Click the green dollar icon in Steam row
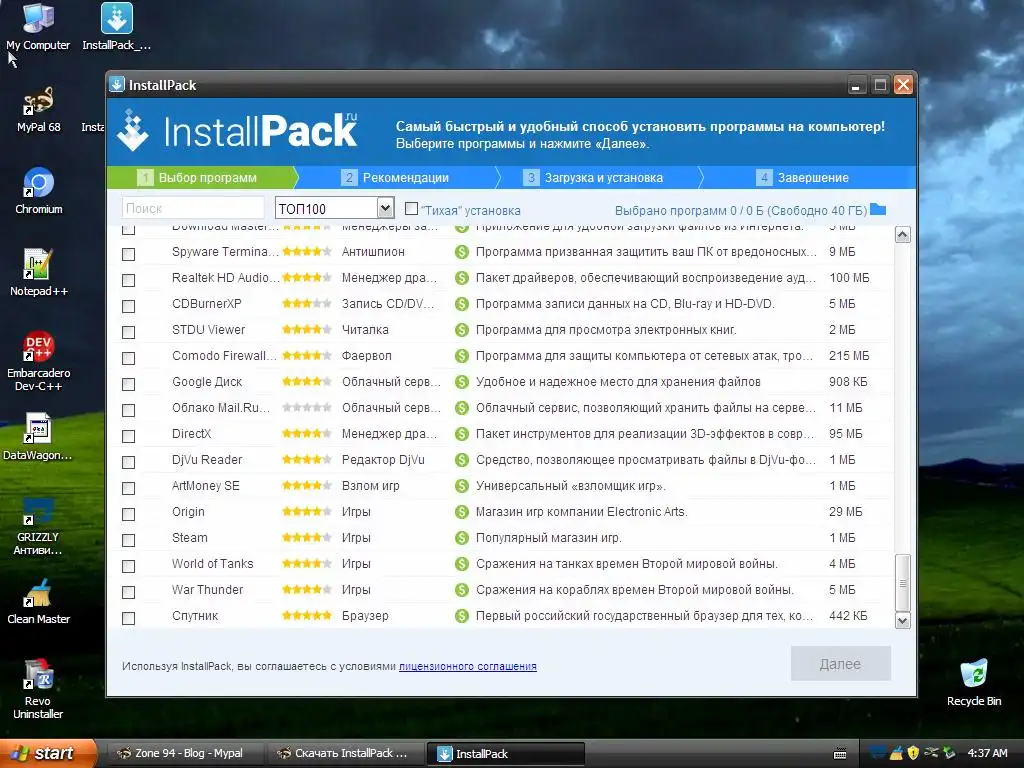This screenshot has height=768, width=1024. tap(462, 538)
